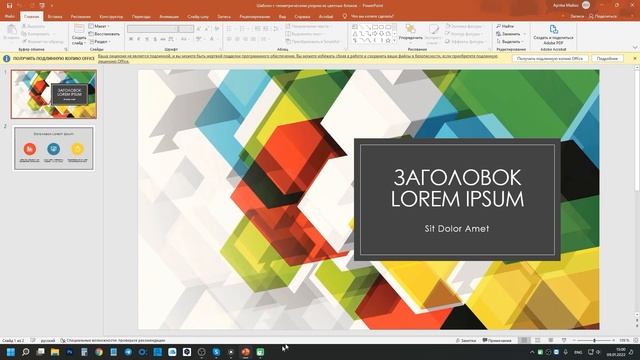Toggle Bold formatting
This screenshot has width=640, height=360.
[x=131, y=39]
